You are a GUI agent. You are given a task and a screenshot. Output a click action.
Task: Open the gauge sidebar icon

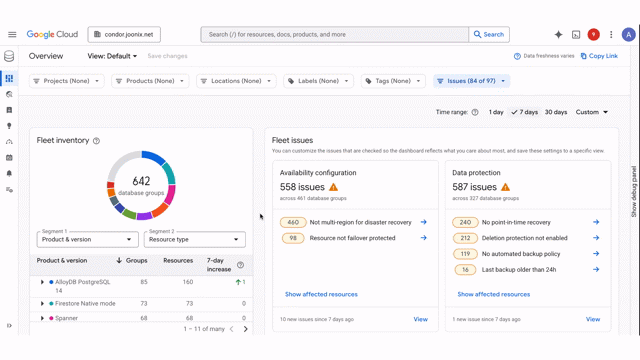tap(9, 142)
